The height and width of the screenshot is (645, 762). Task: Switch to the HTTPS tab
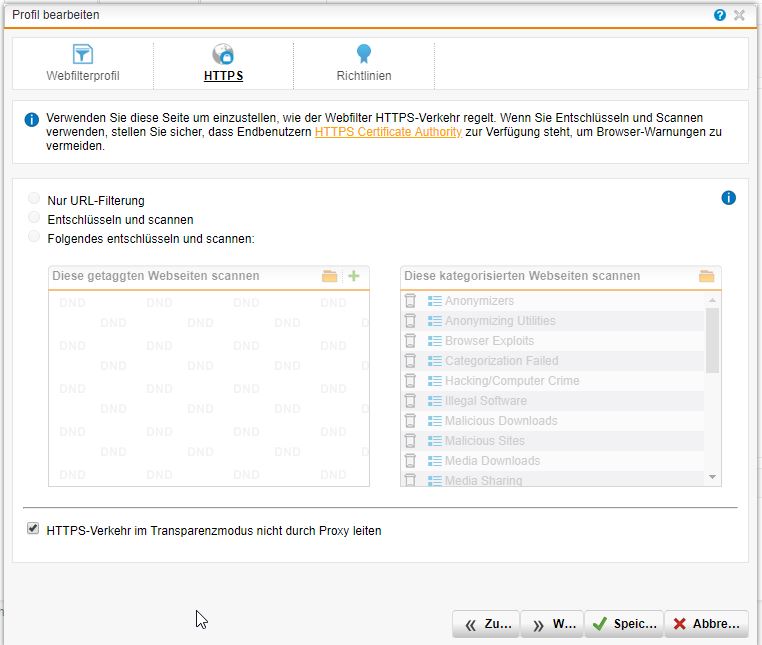point(223,64)
